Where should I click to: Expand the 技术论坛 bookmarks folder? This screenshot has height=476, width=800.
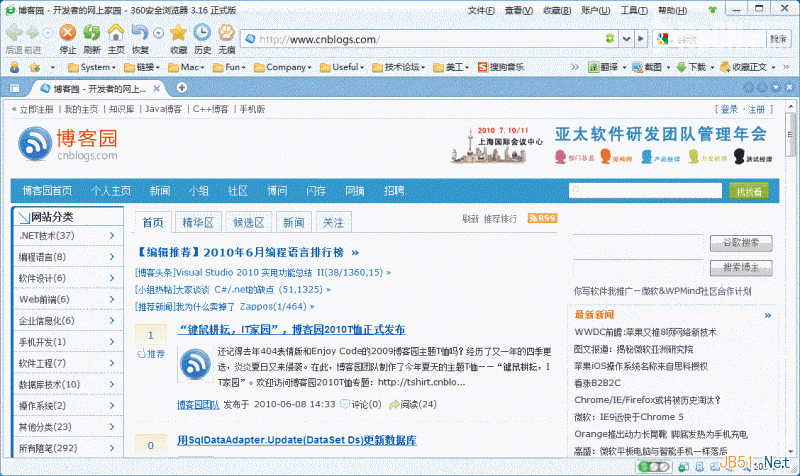[399, 67]
